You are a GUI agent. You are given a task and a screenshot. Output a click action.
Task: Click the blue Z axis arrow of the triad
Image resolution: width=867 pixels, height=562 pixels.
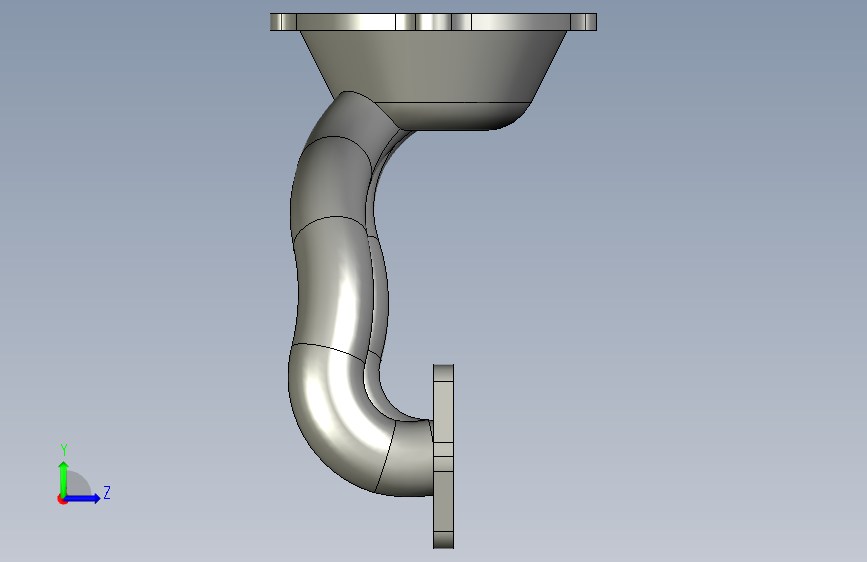[x=82, y=498]
